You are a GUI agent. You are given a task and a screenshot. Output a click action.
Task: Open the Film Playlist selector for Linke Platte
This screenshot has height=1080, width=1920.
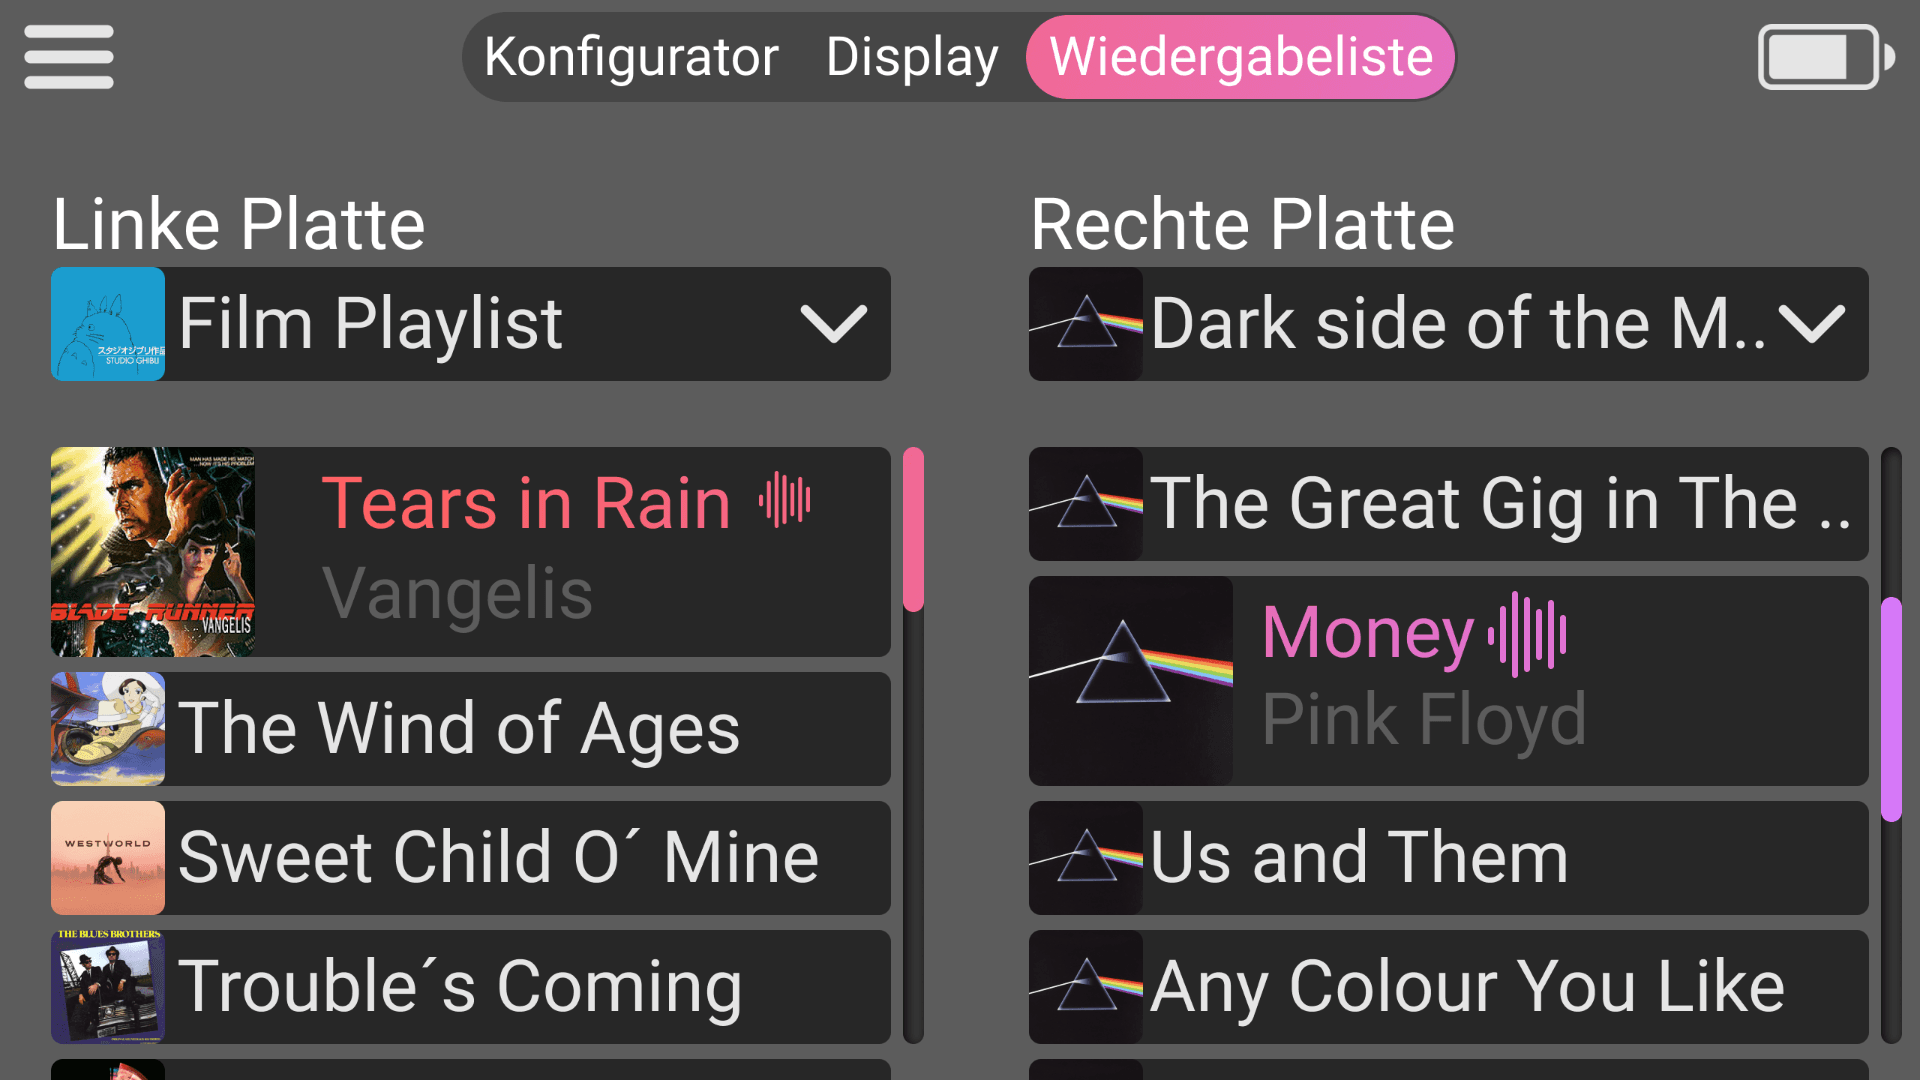coord(471,324)
